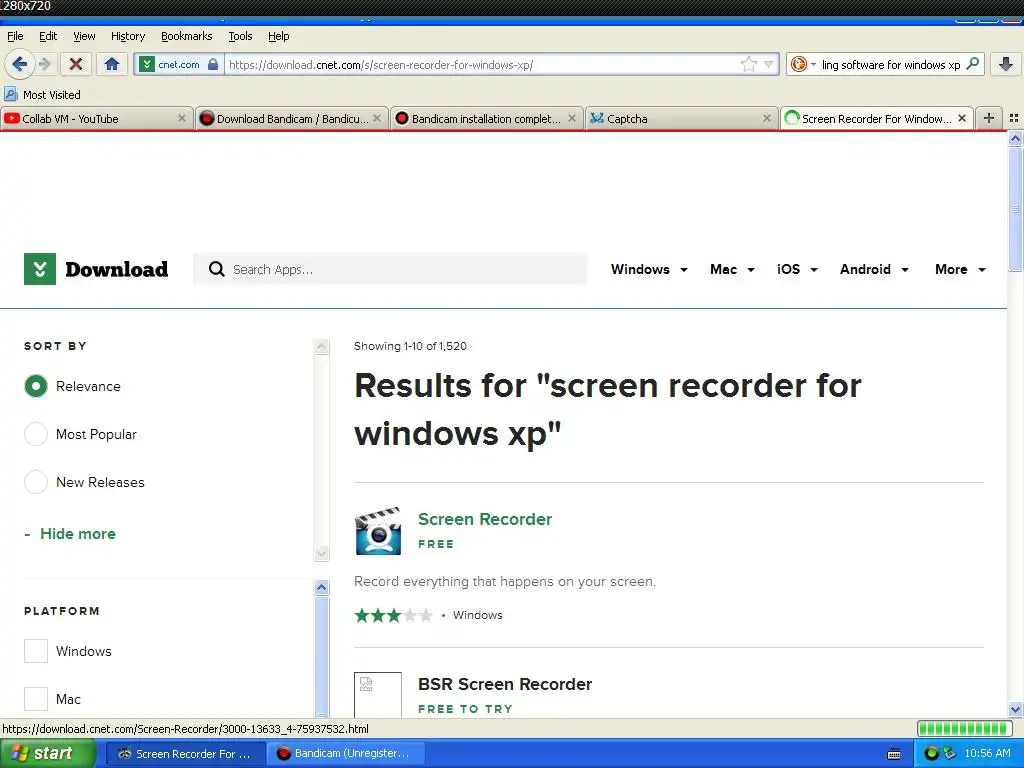The width and height of the screenshot is (1024, 768).
Task: Click the search magnifier in Search Apps box
Action: (x=216, y=269)
